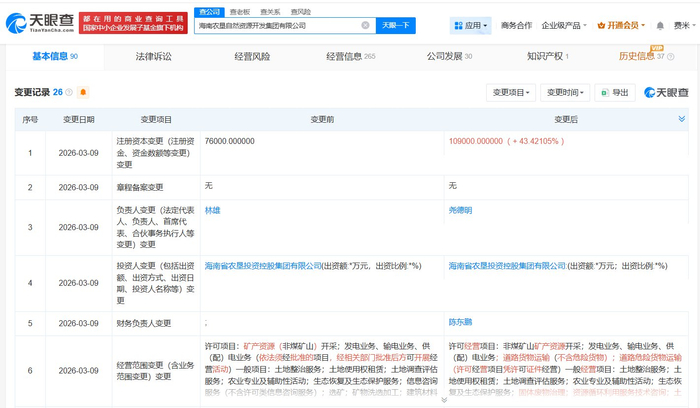This screenshot has height=408, width=700.
Task: Switch to the 经营风险 tab
Action: tap(253, 56)
